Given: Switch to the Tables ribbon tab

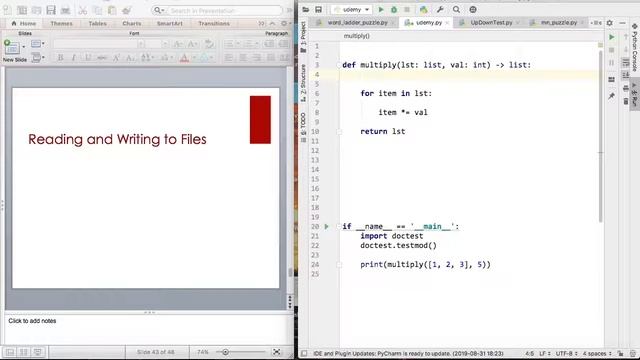Looking at the screenshot, I should pyautogui.click(x=98, y=24).
